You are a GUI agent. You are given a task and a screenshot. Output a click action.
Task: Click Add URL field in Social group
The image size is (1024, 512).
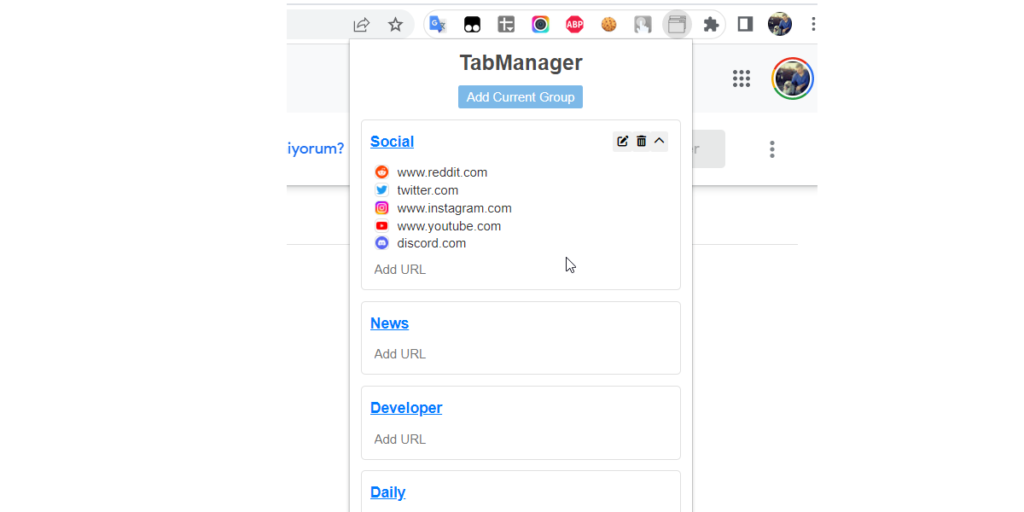pyautogui.click(x=400, y=269)
